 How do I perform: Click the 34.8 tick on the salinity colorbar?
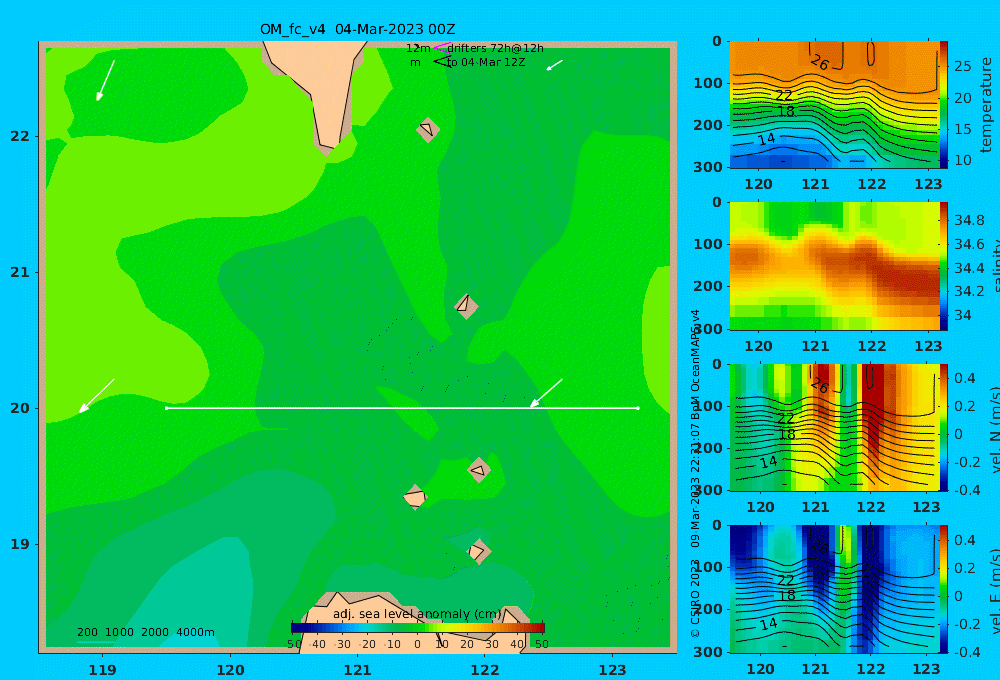(969, 220)
